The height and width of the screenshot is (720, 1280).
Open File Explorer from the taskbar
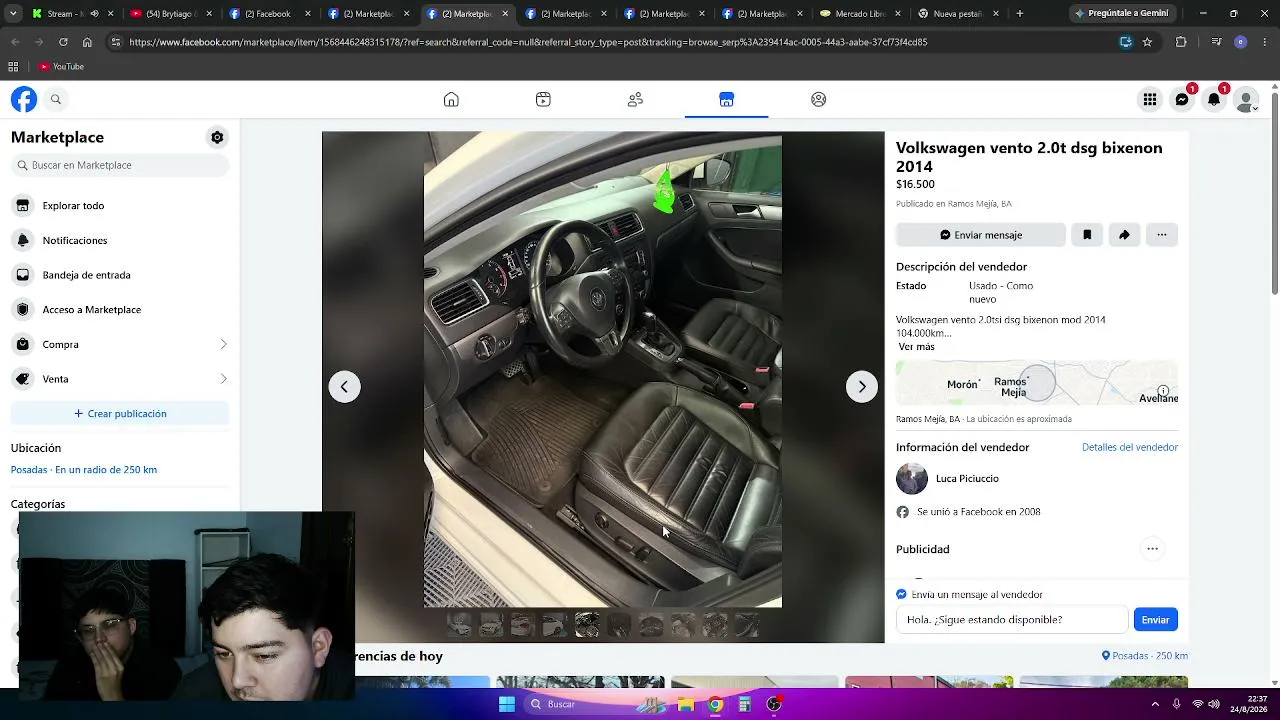[686, 704]
